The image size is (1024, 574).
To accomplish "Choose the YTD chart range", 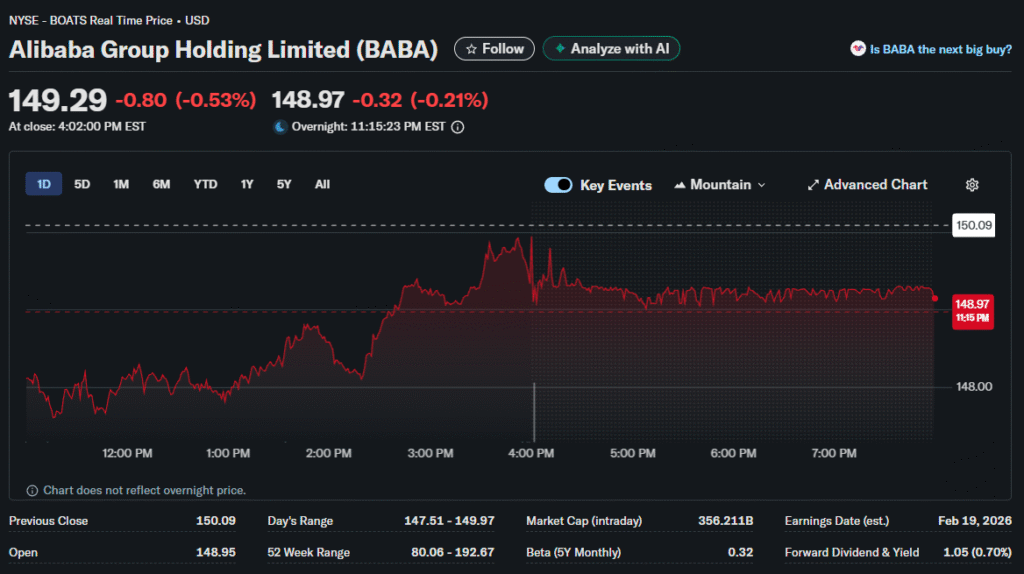I will tap(205, 184).
